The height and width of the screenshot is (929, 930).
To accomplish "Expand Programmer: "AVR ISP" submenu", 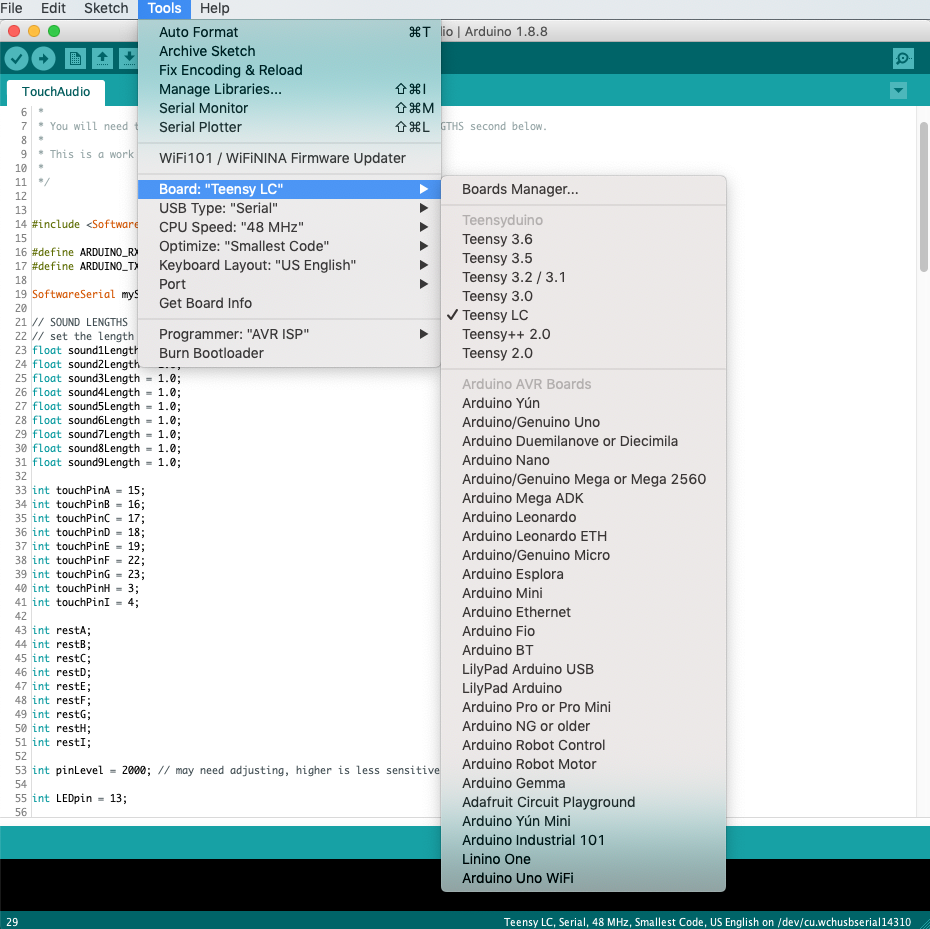I will (x=289, y=334).
